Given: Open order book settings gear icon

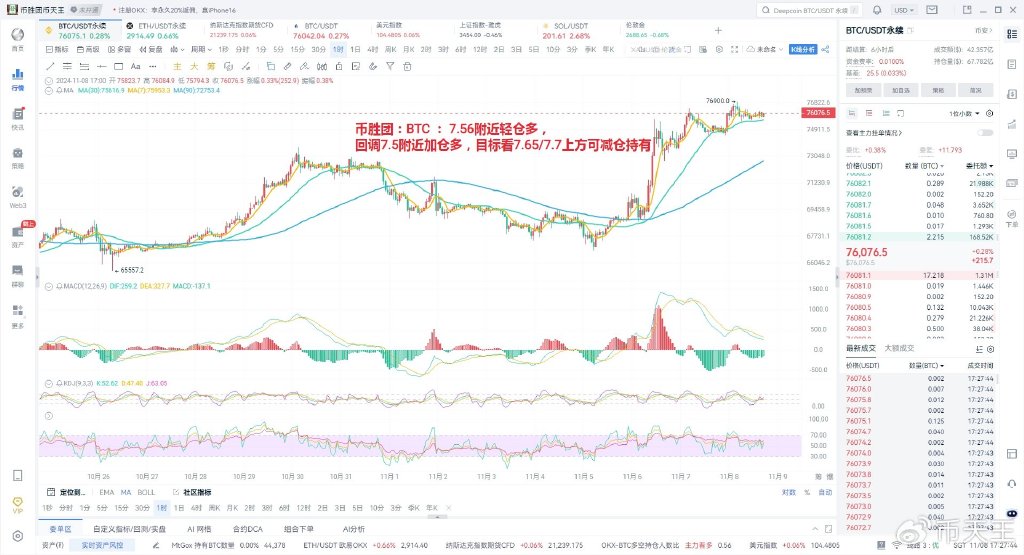Looking at the screenshot, I should [989, 114].
